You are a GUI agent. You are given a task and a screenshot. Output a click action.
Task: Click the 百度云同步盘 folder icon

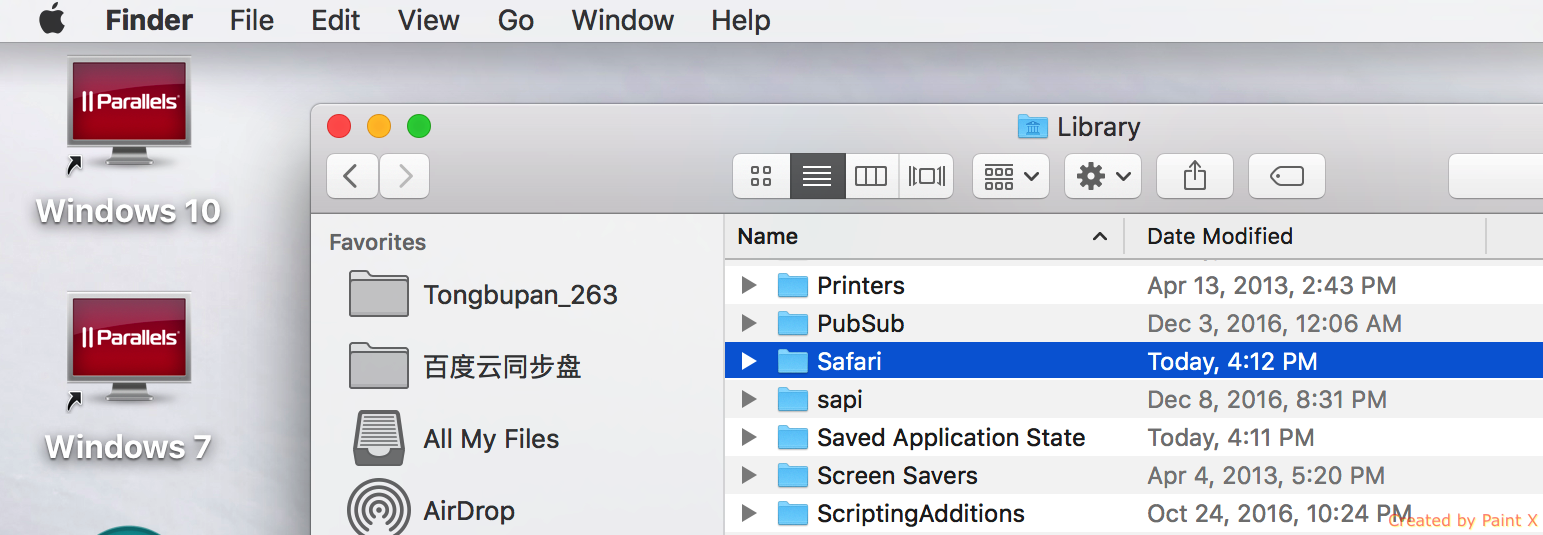click(x=379, y=366)
